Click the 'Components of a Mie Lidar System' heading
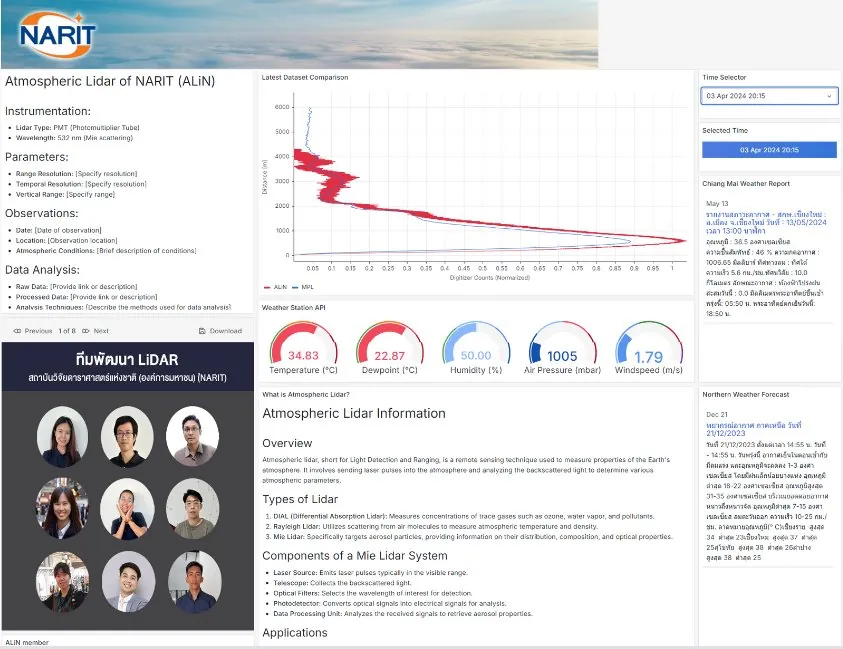 pyautogui.click(x=355, y=556)
